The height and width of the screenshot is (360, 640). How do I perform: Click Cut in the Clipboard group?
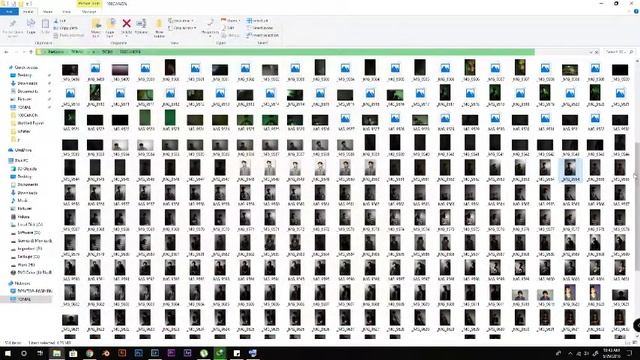tap(60, 21)
